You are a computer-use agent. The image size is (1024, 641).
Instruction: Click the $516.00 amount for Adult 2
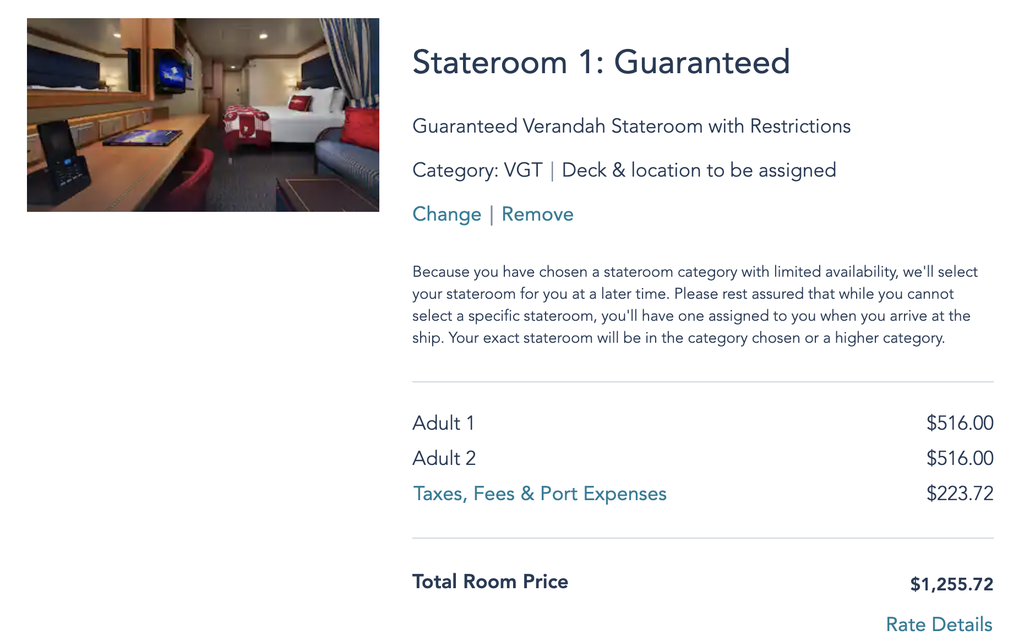[959, 458]
